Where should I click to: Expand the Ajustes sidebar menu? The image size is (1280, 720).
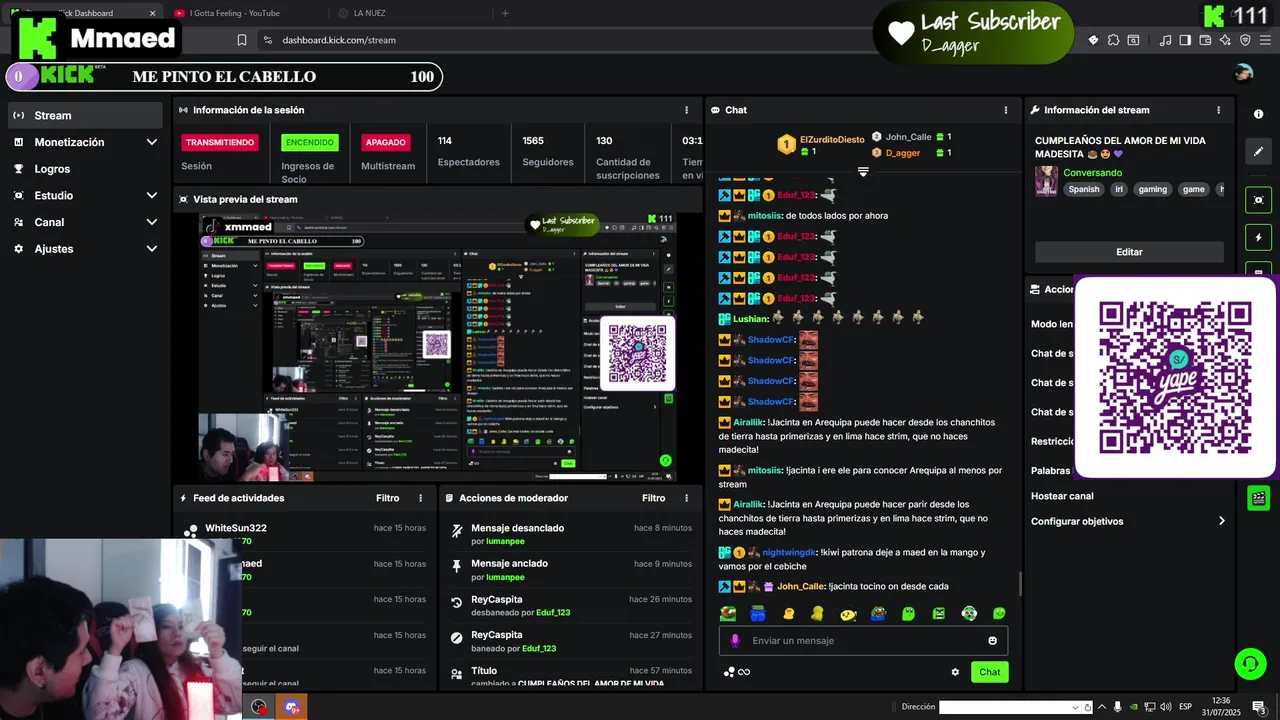(x=85, y=249)
